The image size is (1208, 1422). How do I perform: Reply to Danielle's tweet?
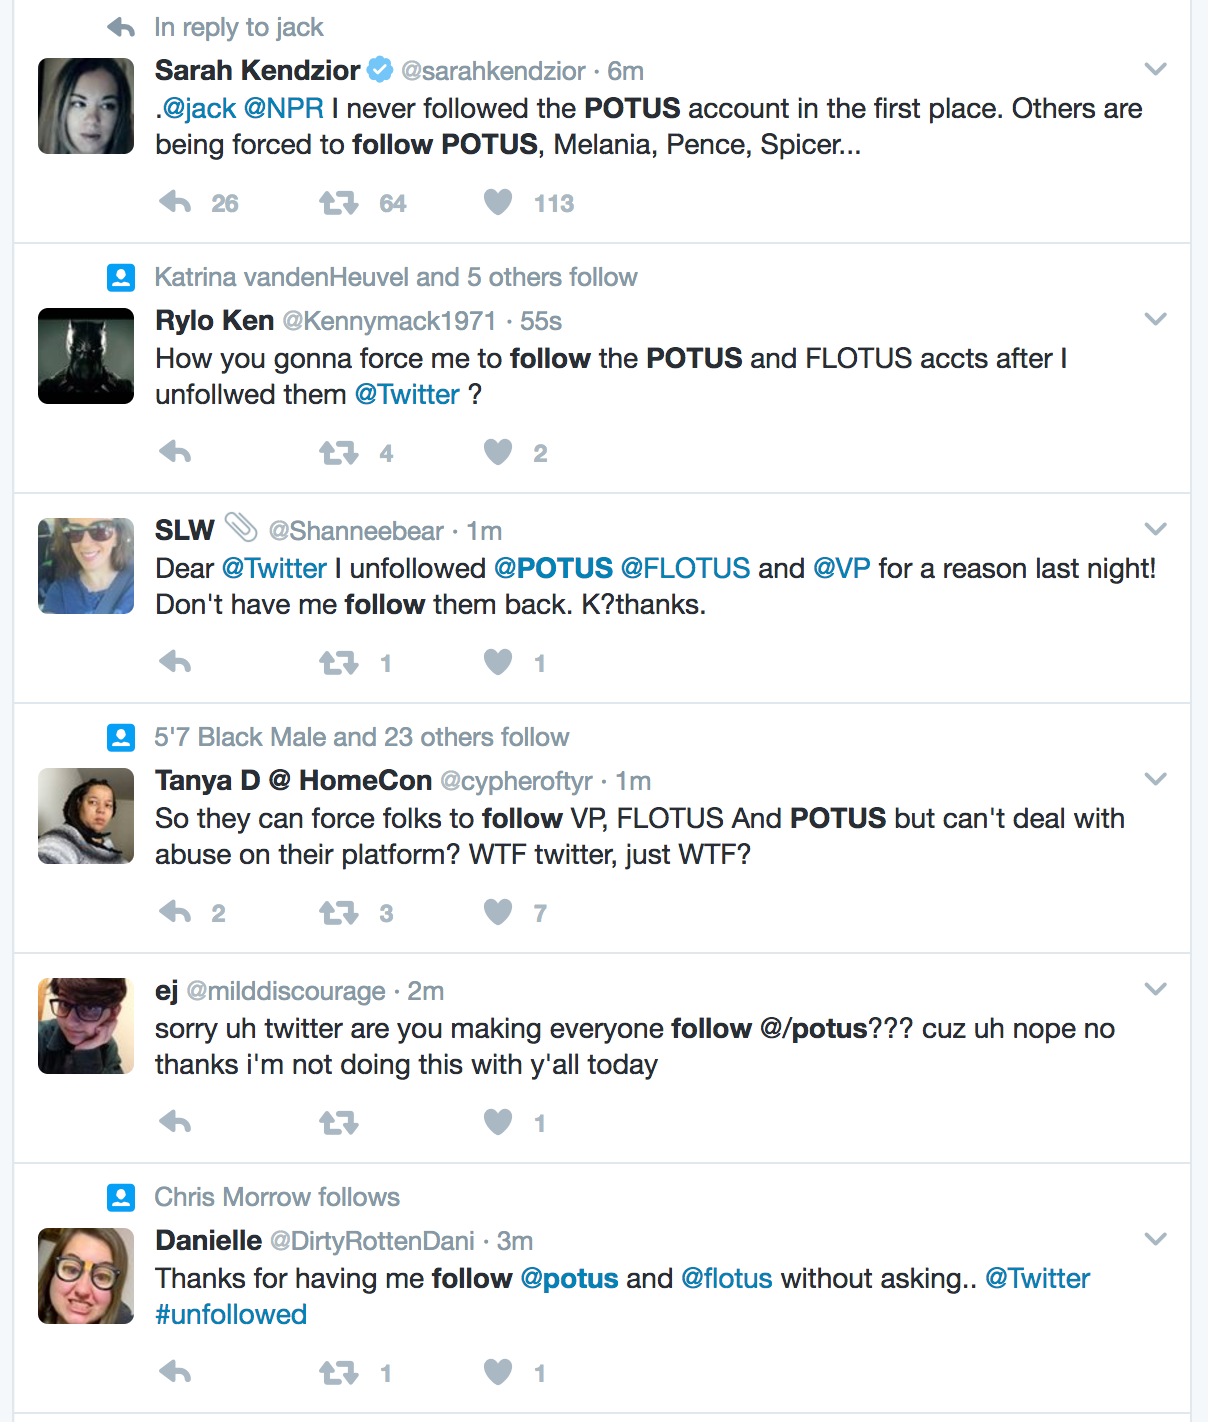(175, 1372)
